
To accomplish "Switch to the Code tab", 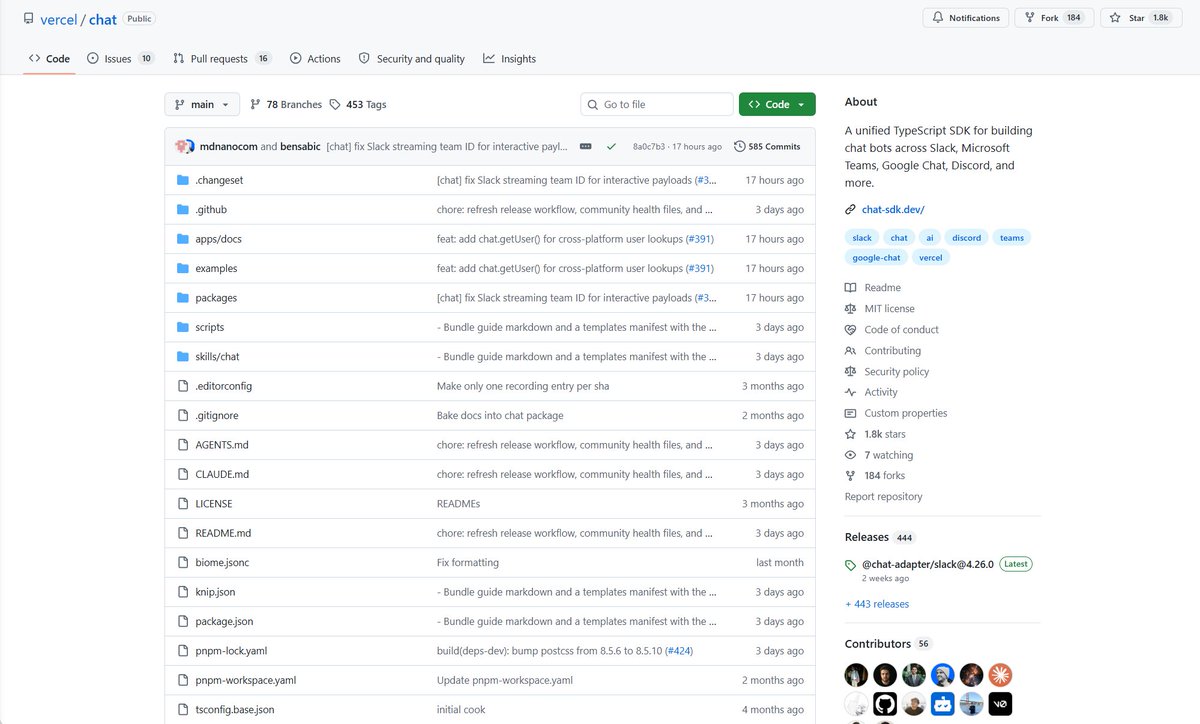I will click(49, 59).
